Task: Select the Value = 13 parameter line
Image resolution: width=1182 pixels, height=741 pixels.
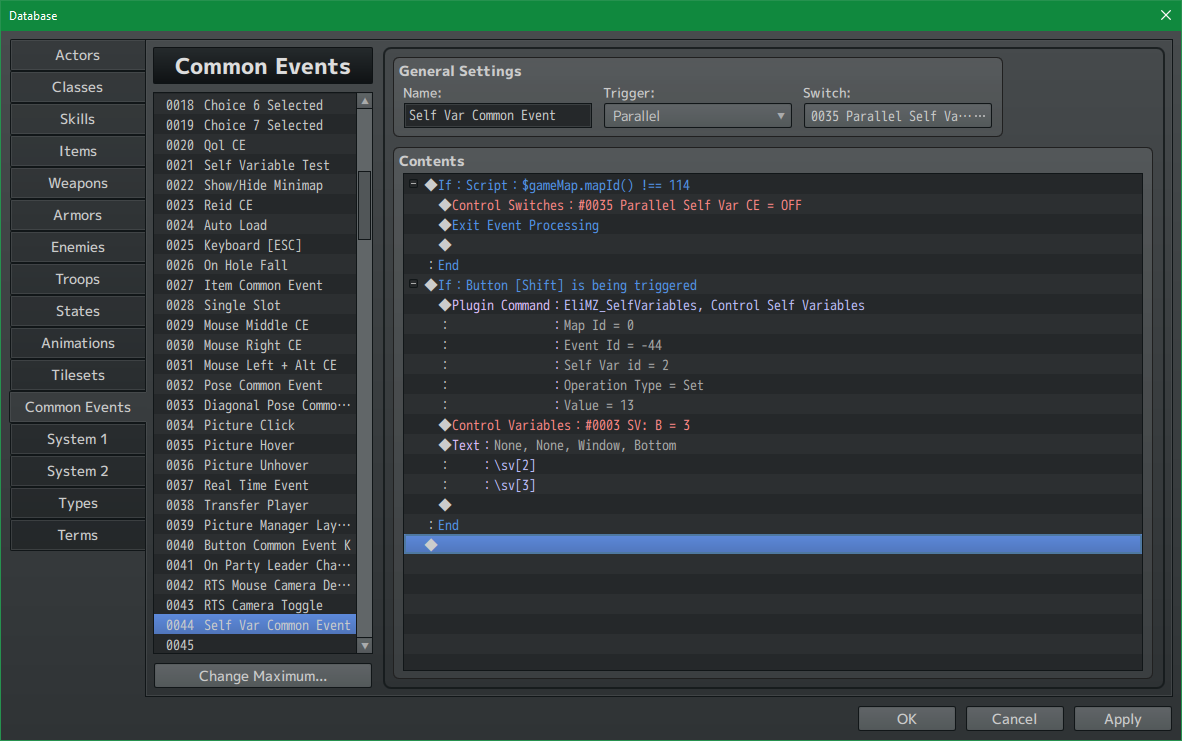Action: tap(773, 405)
